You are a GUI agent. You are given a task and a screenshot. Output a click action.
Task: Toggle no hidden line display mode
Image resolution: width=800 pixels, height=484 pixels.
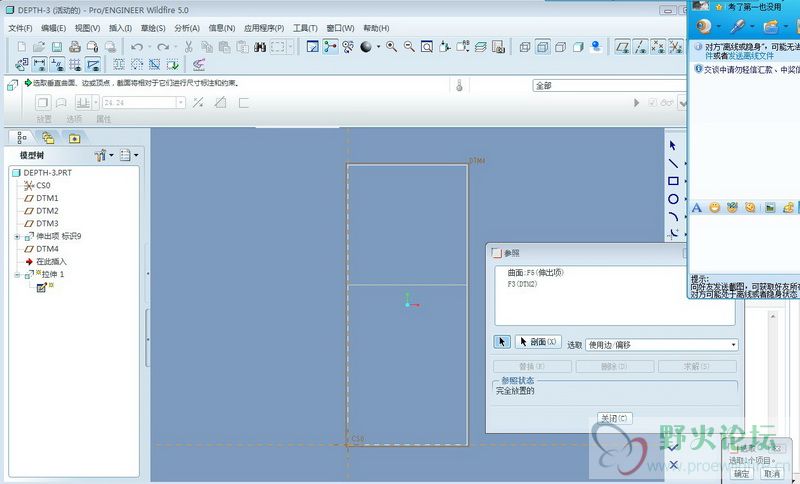(x=561, y=47)
